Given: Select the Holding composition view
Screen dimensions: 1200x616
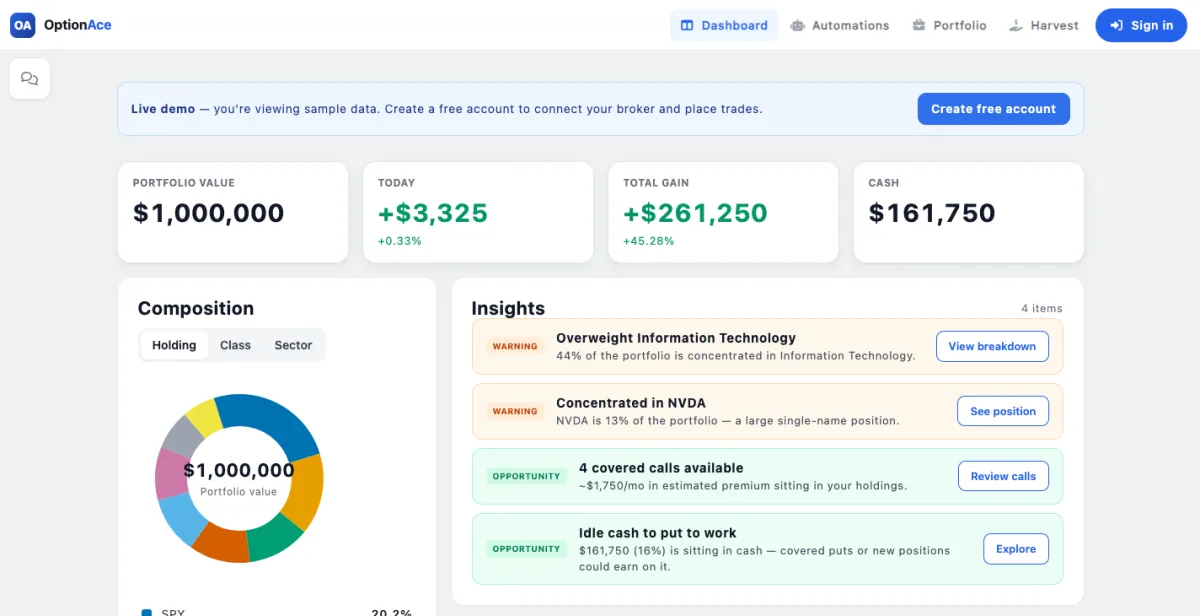Looking at the screenshot, I should pyautogui.click(x=174, y=345).
